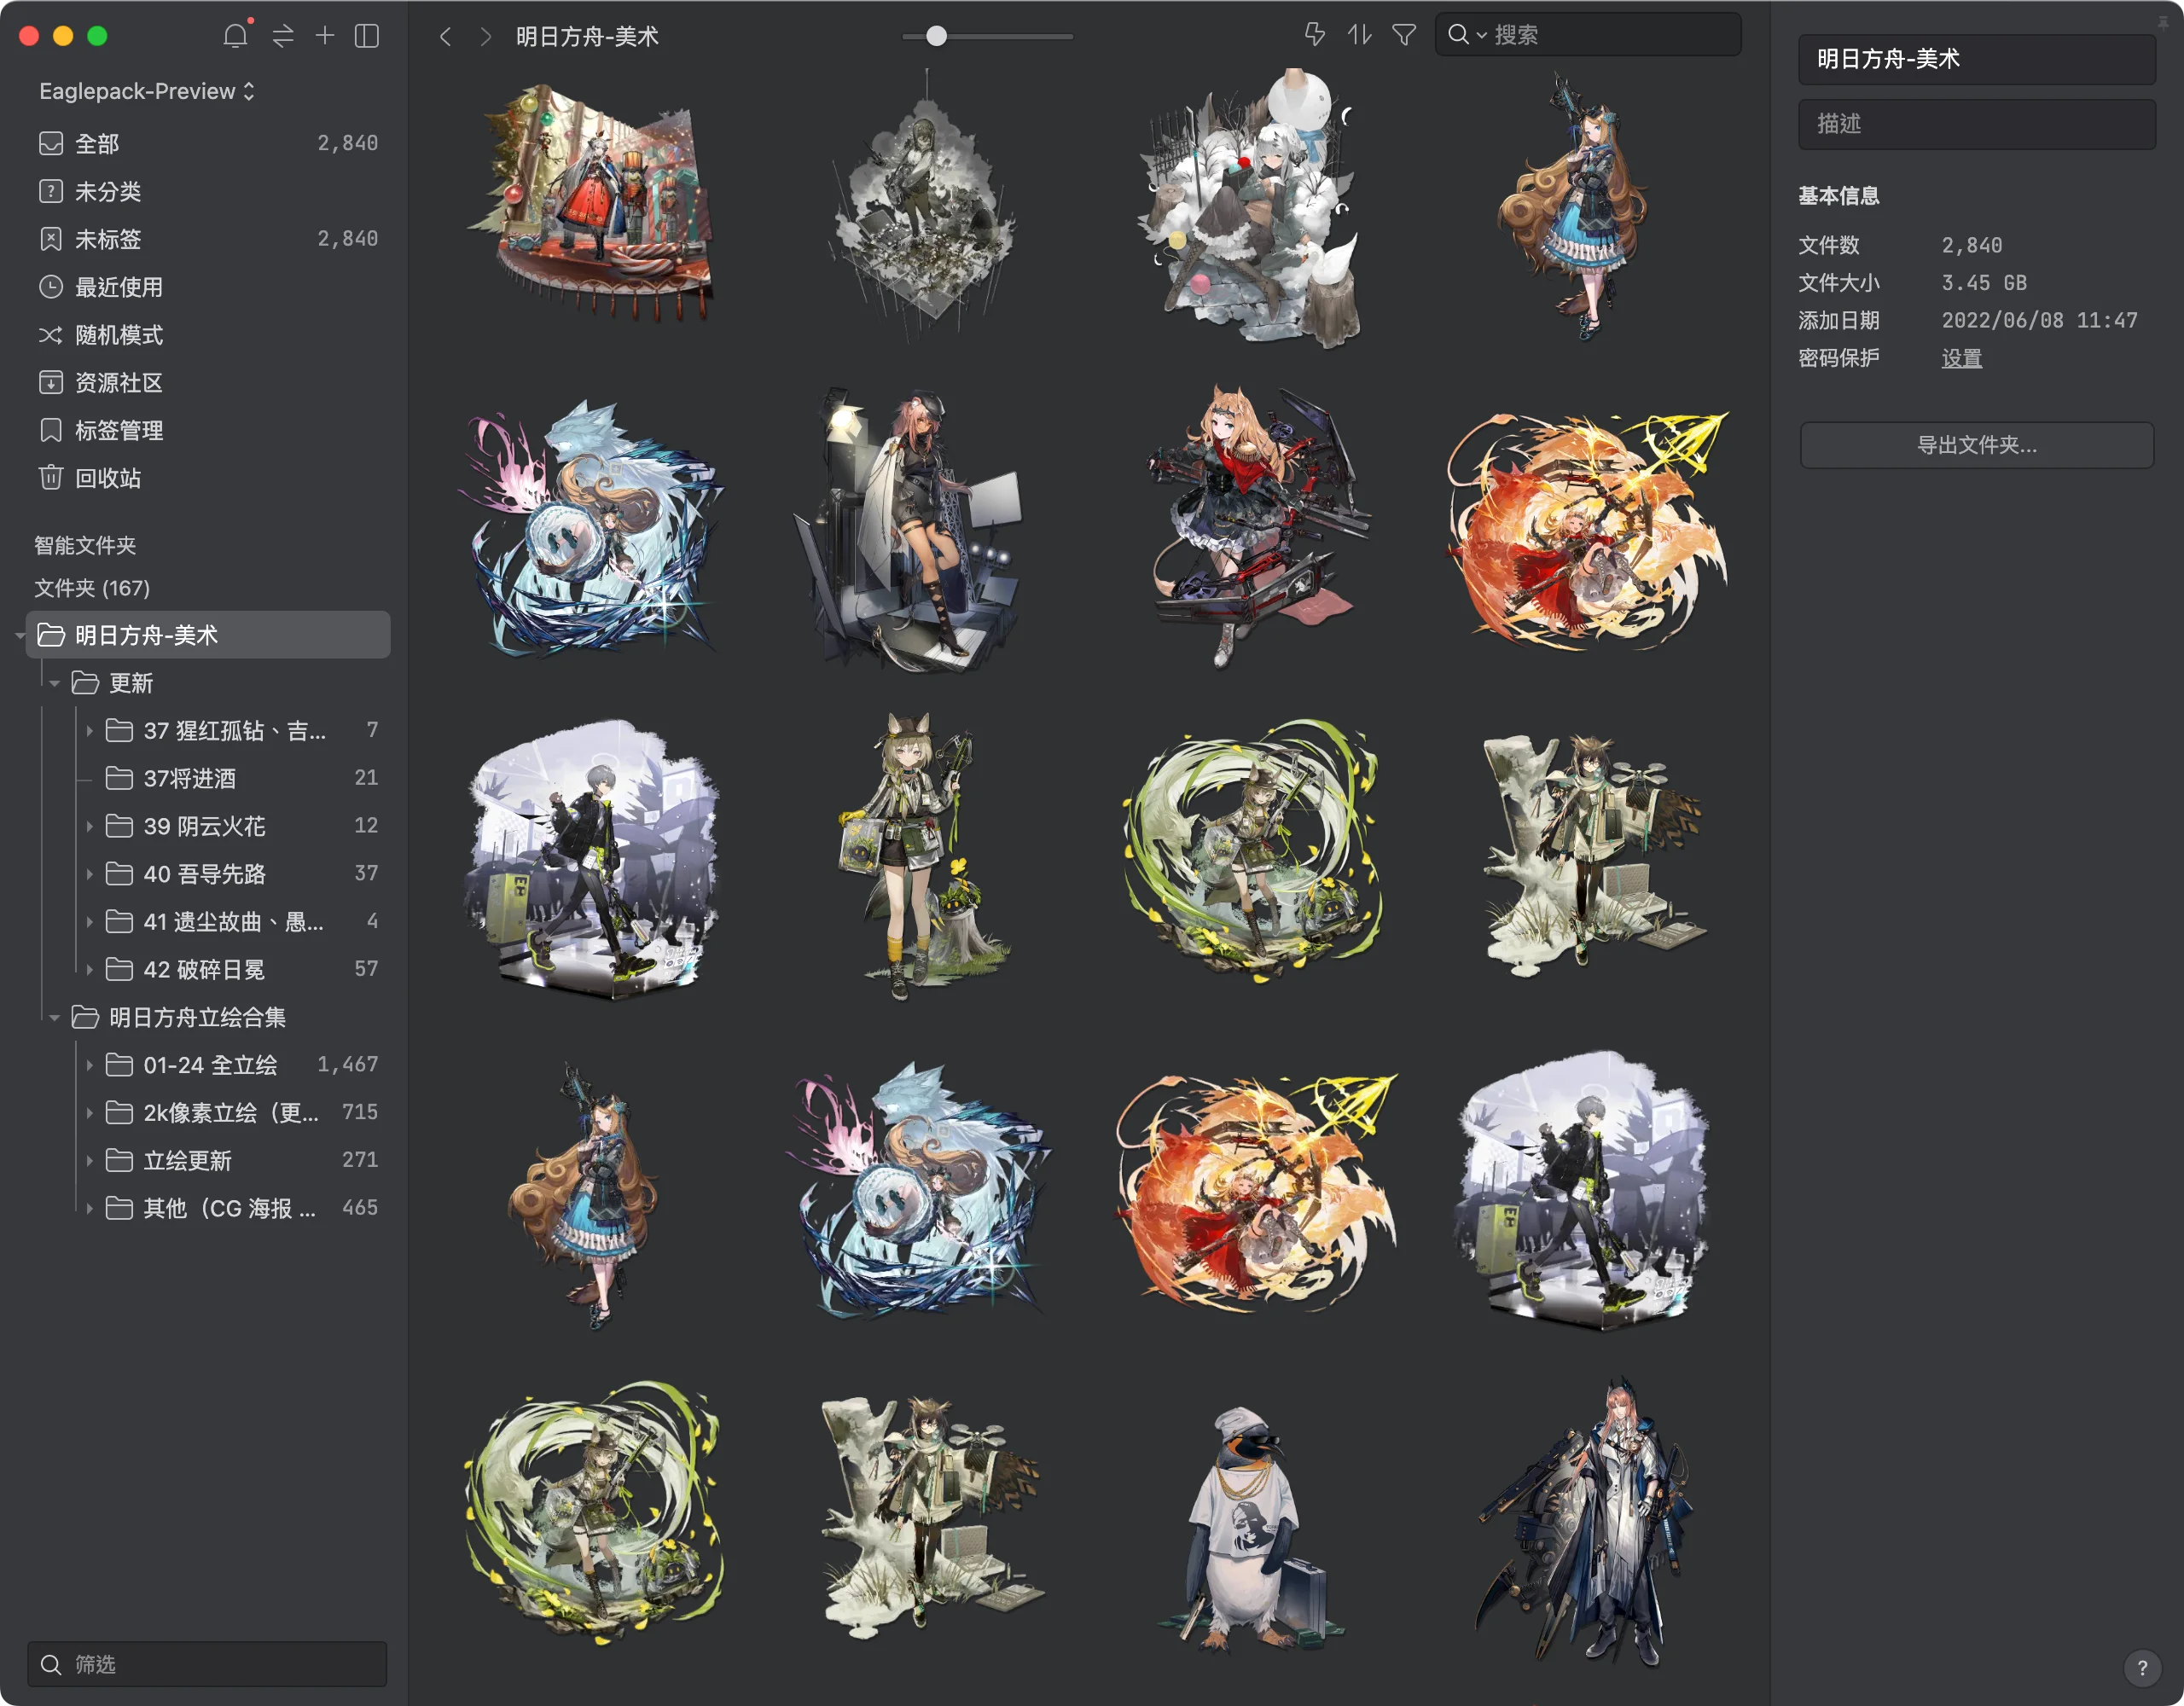Click the switch library arrows icon
This screenshot has width=2184, height=1706.
click(x=283, y=36)
